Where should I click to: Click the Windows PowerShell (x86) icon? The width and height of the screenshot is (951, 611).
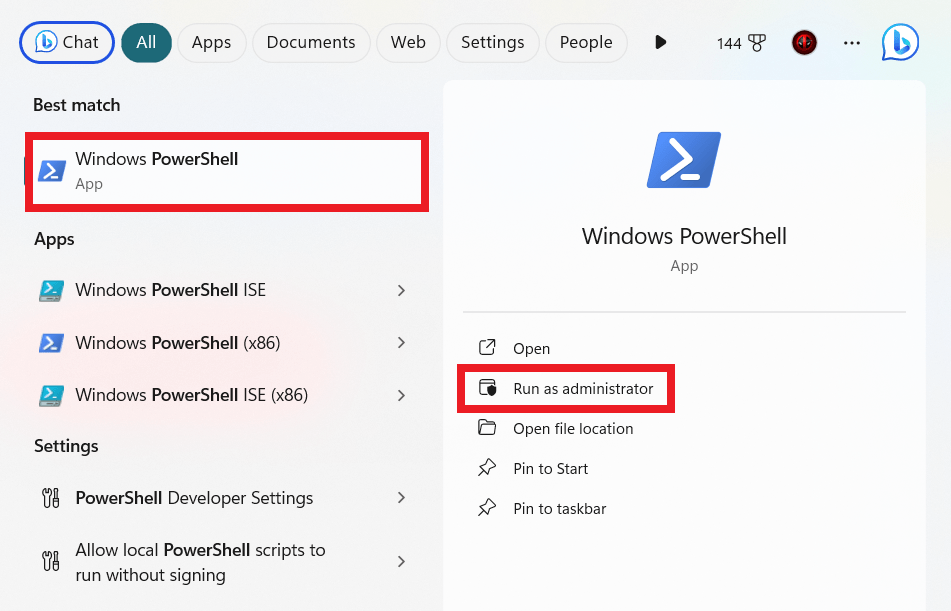click(x=52, y=343)
